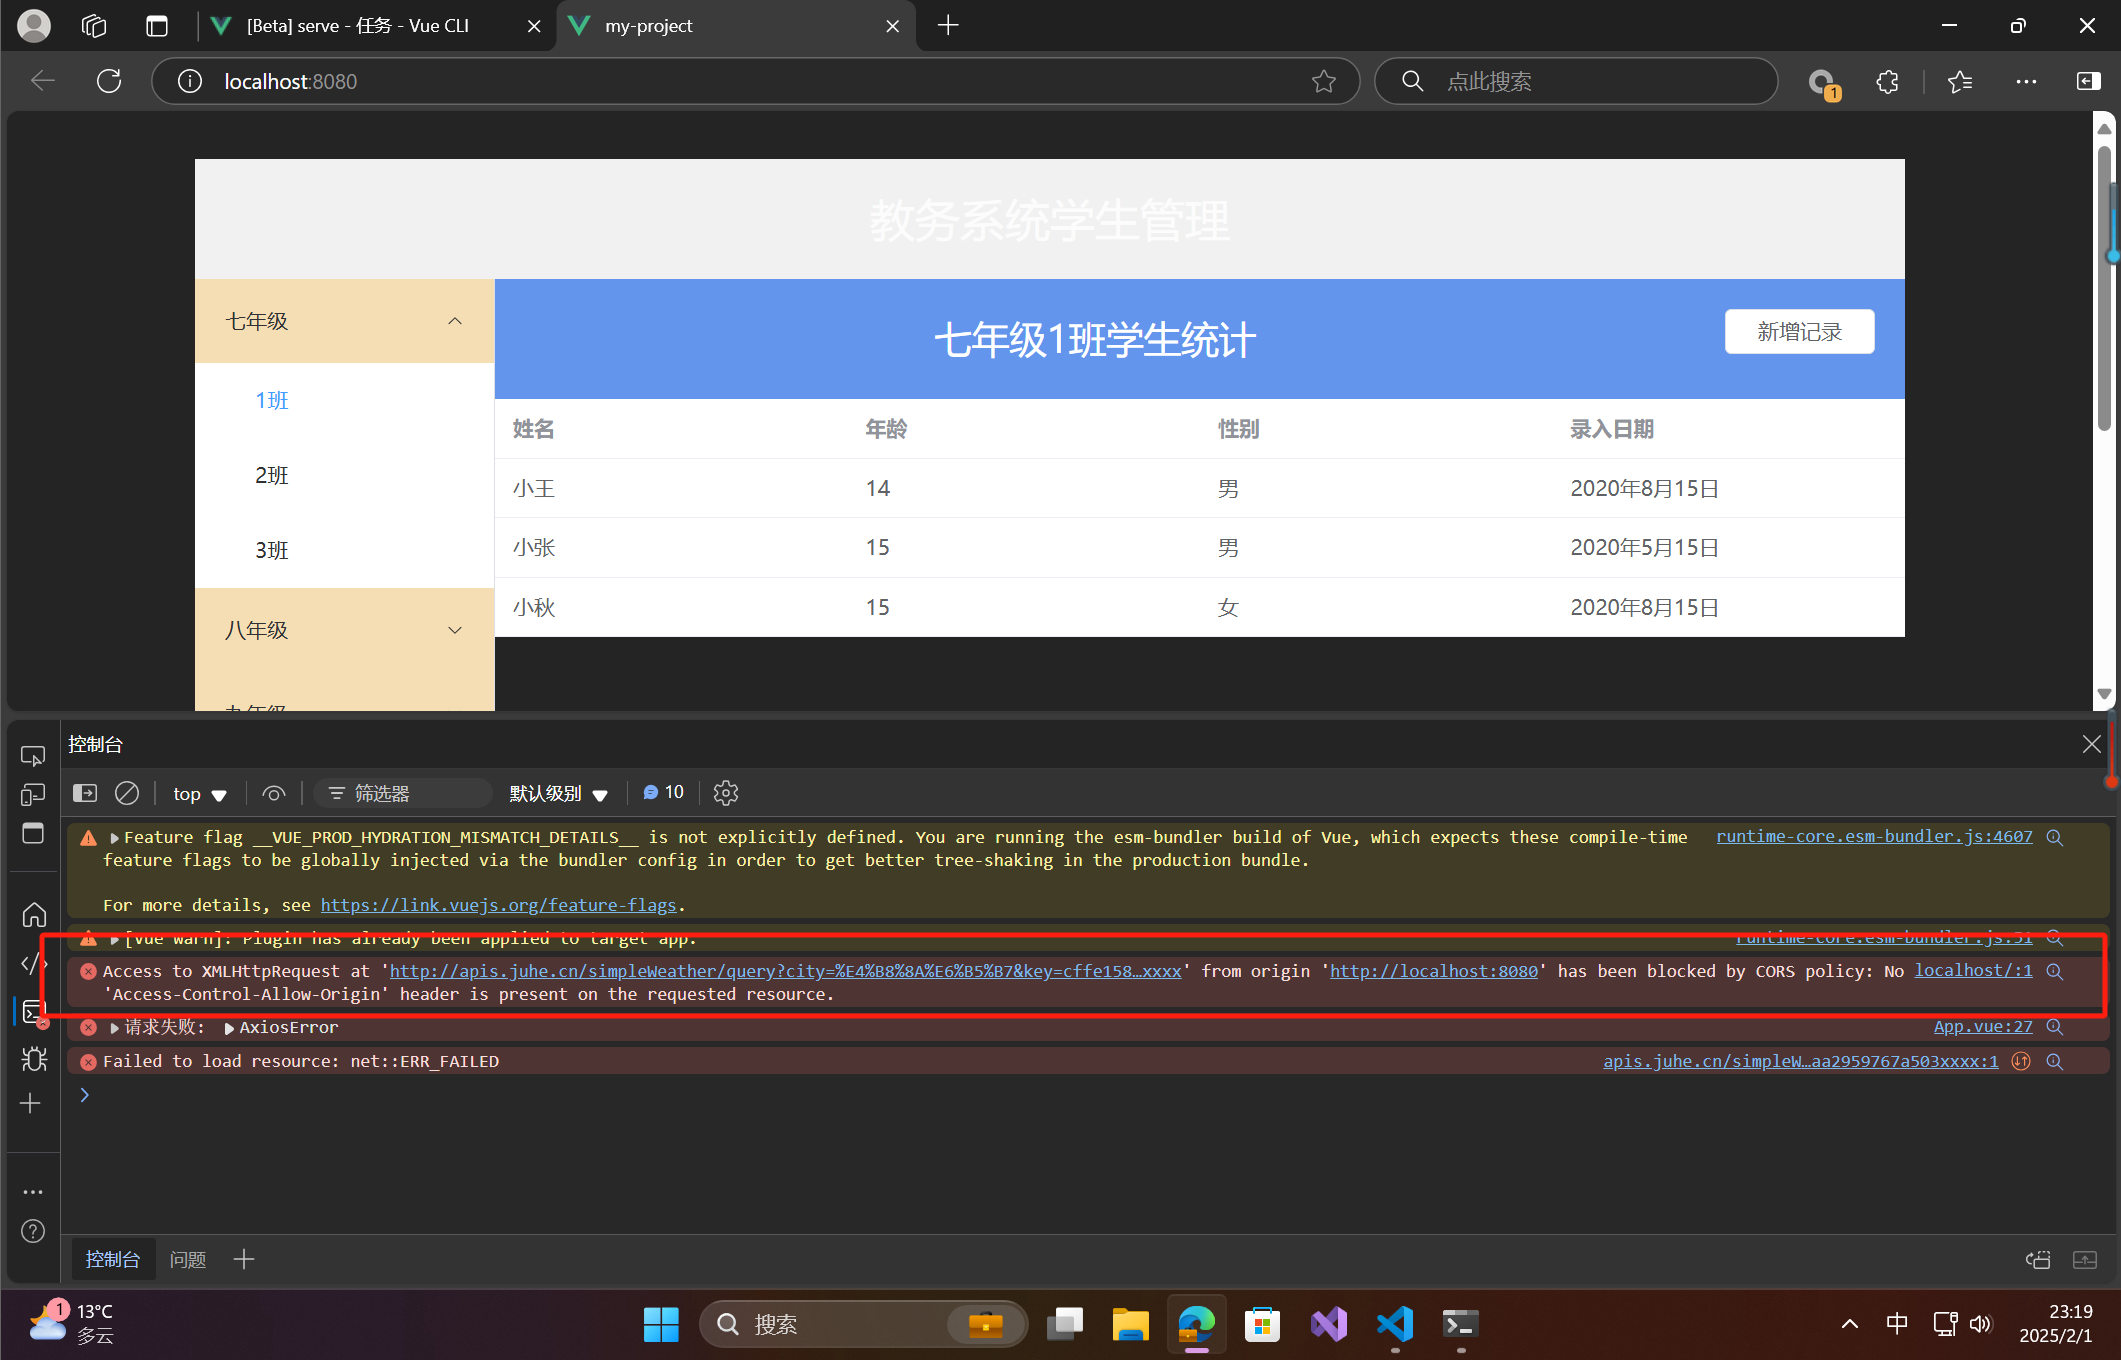Open the top context dropdown
Image resolution: width=2121 pixels, height=1360 pixels.
coord(199,793)
